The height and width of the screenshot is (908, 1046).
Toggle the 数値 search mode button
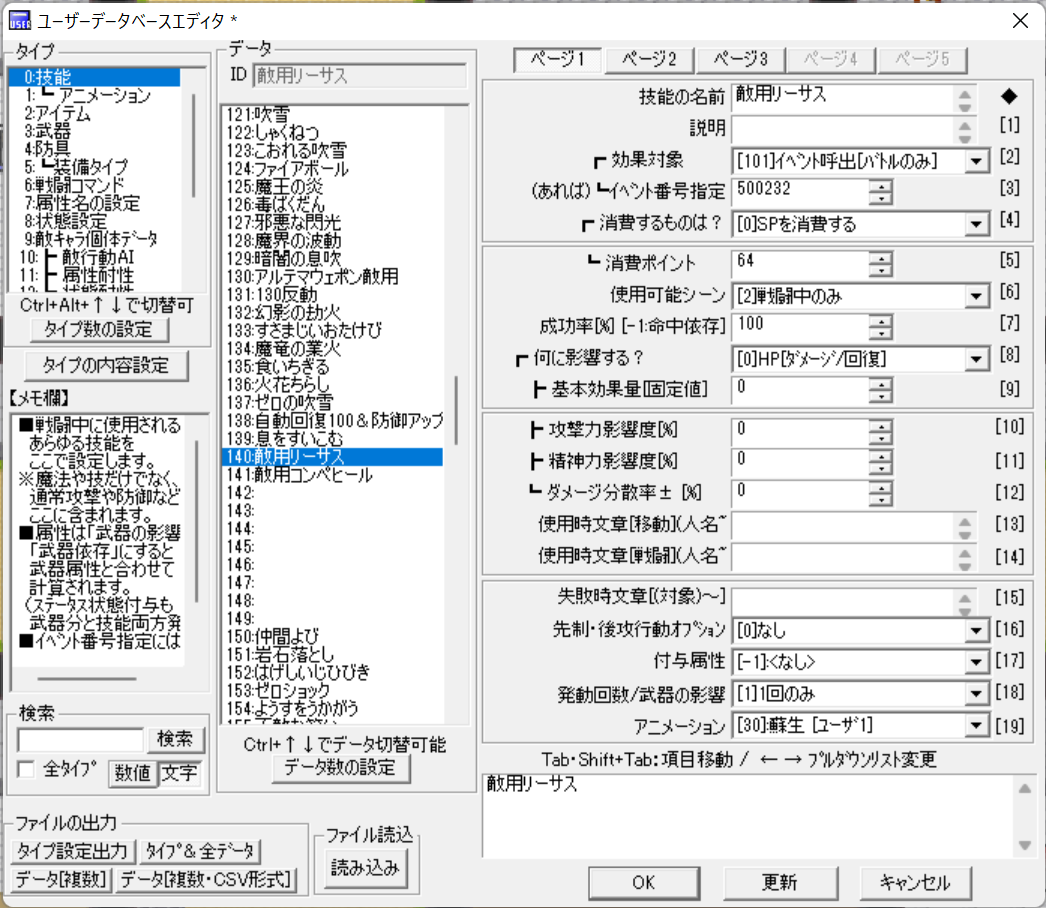(x=133, y=773)
